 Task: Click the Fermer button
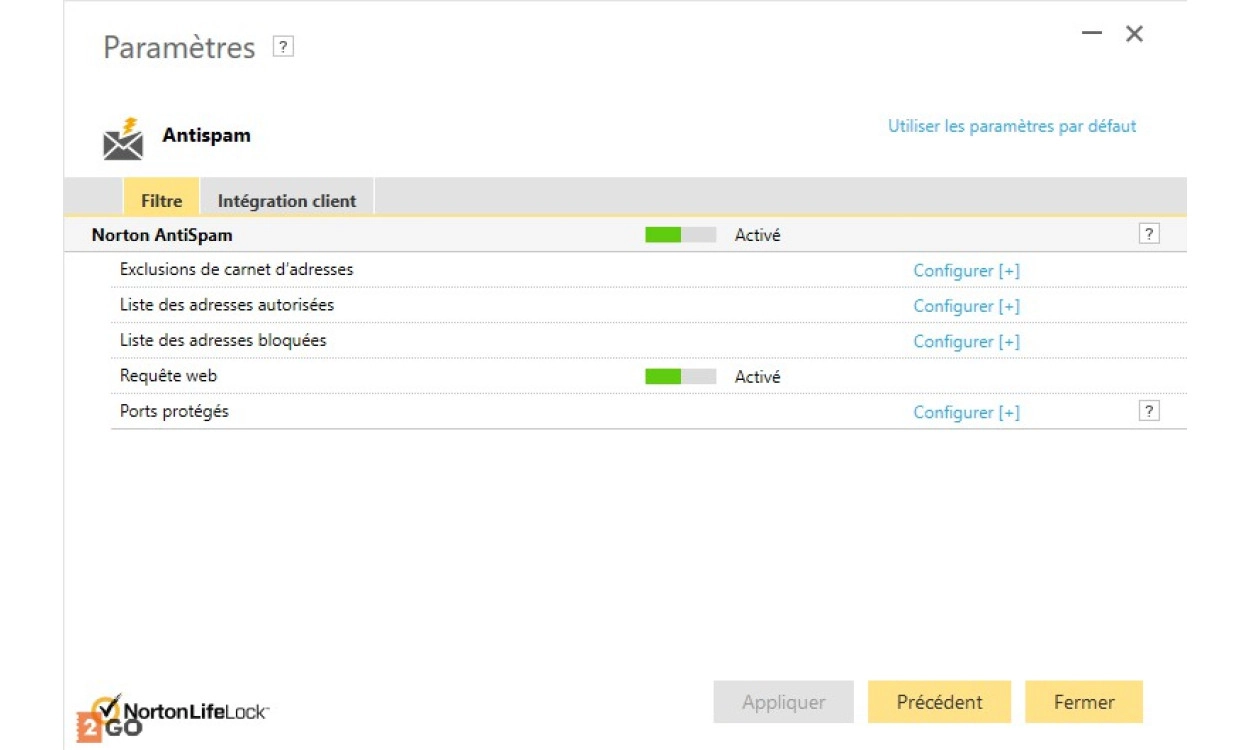tap(1084, 702)
